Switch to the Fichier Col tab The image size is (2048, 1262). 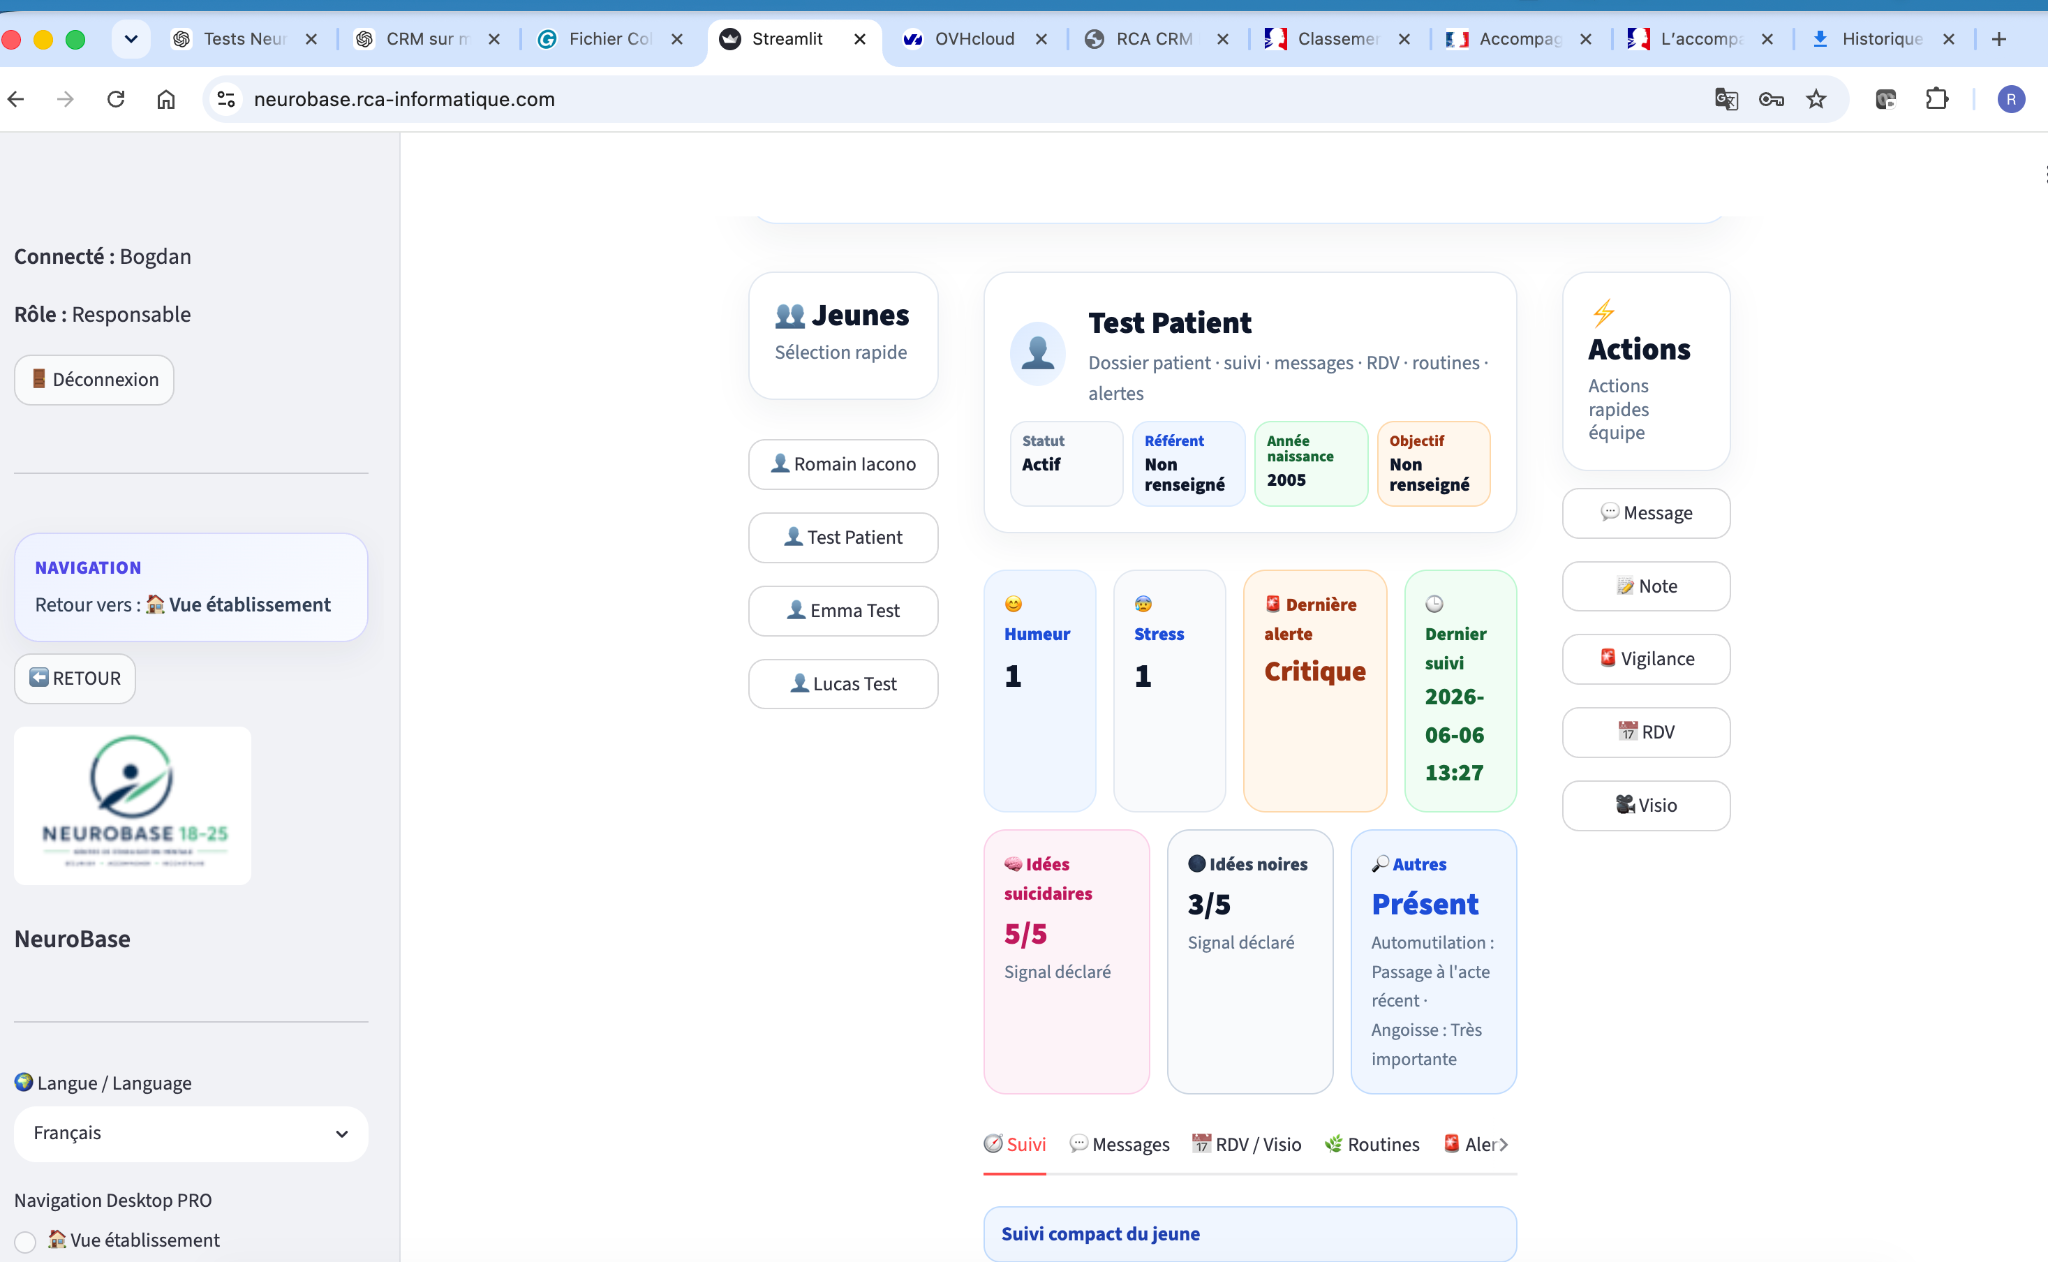point(609,39)
